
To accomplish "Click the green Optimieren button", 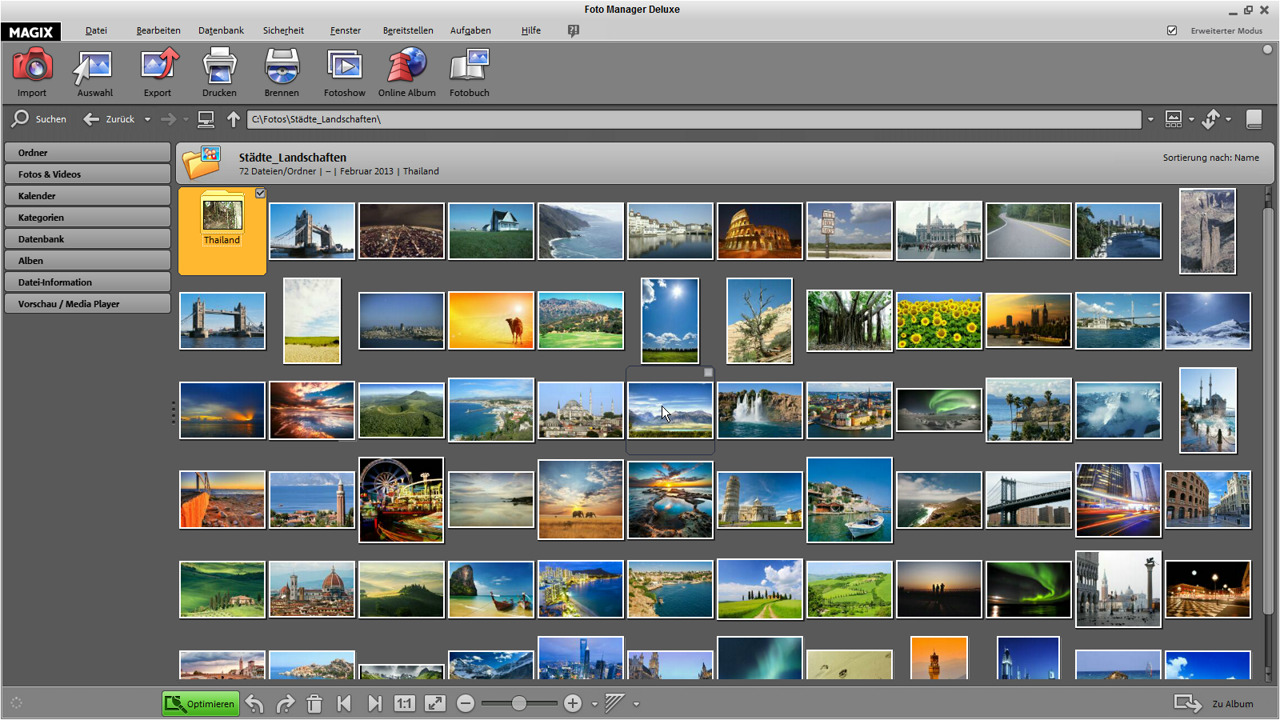I will pyautogui.click(x=201, y=704).
